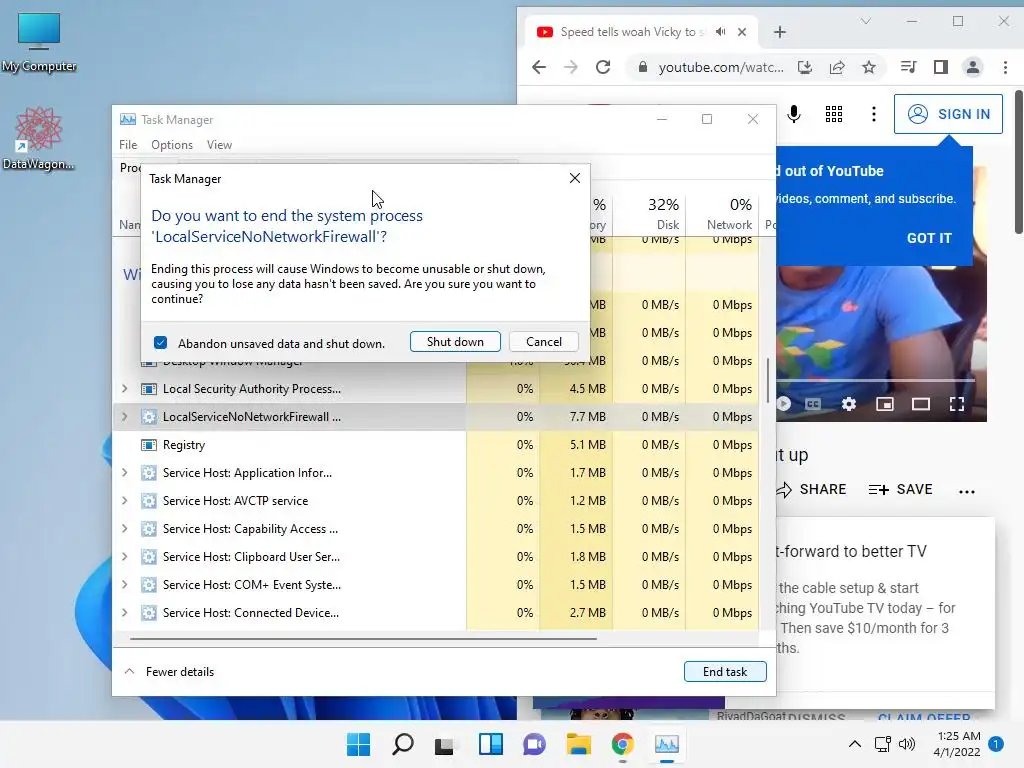
Task: Toggle closed captions on video
Action: tap(812, 404)
